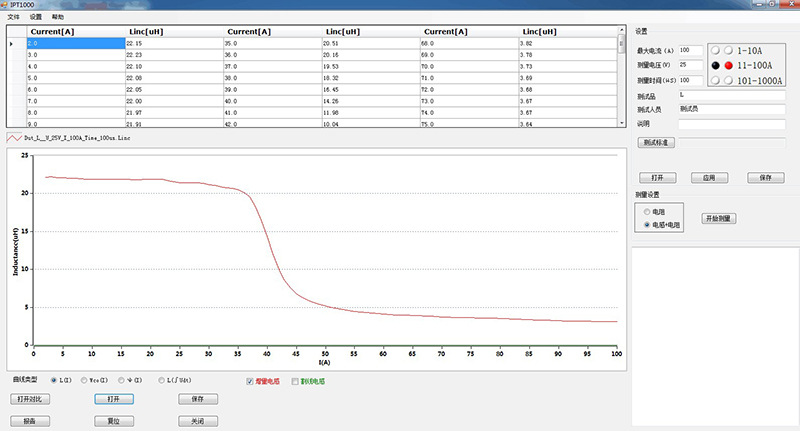Select table cell 3.82
The image size is (800, 431).
(x=568, y=43)
